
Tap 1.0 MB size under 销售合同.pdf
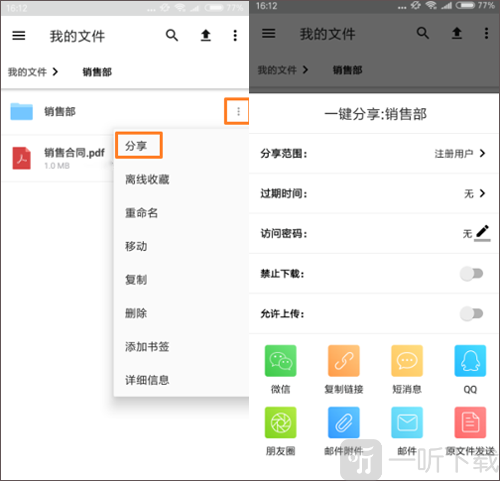57,166
